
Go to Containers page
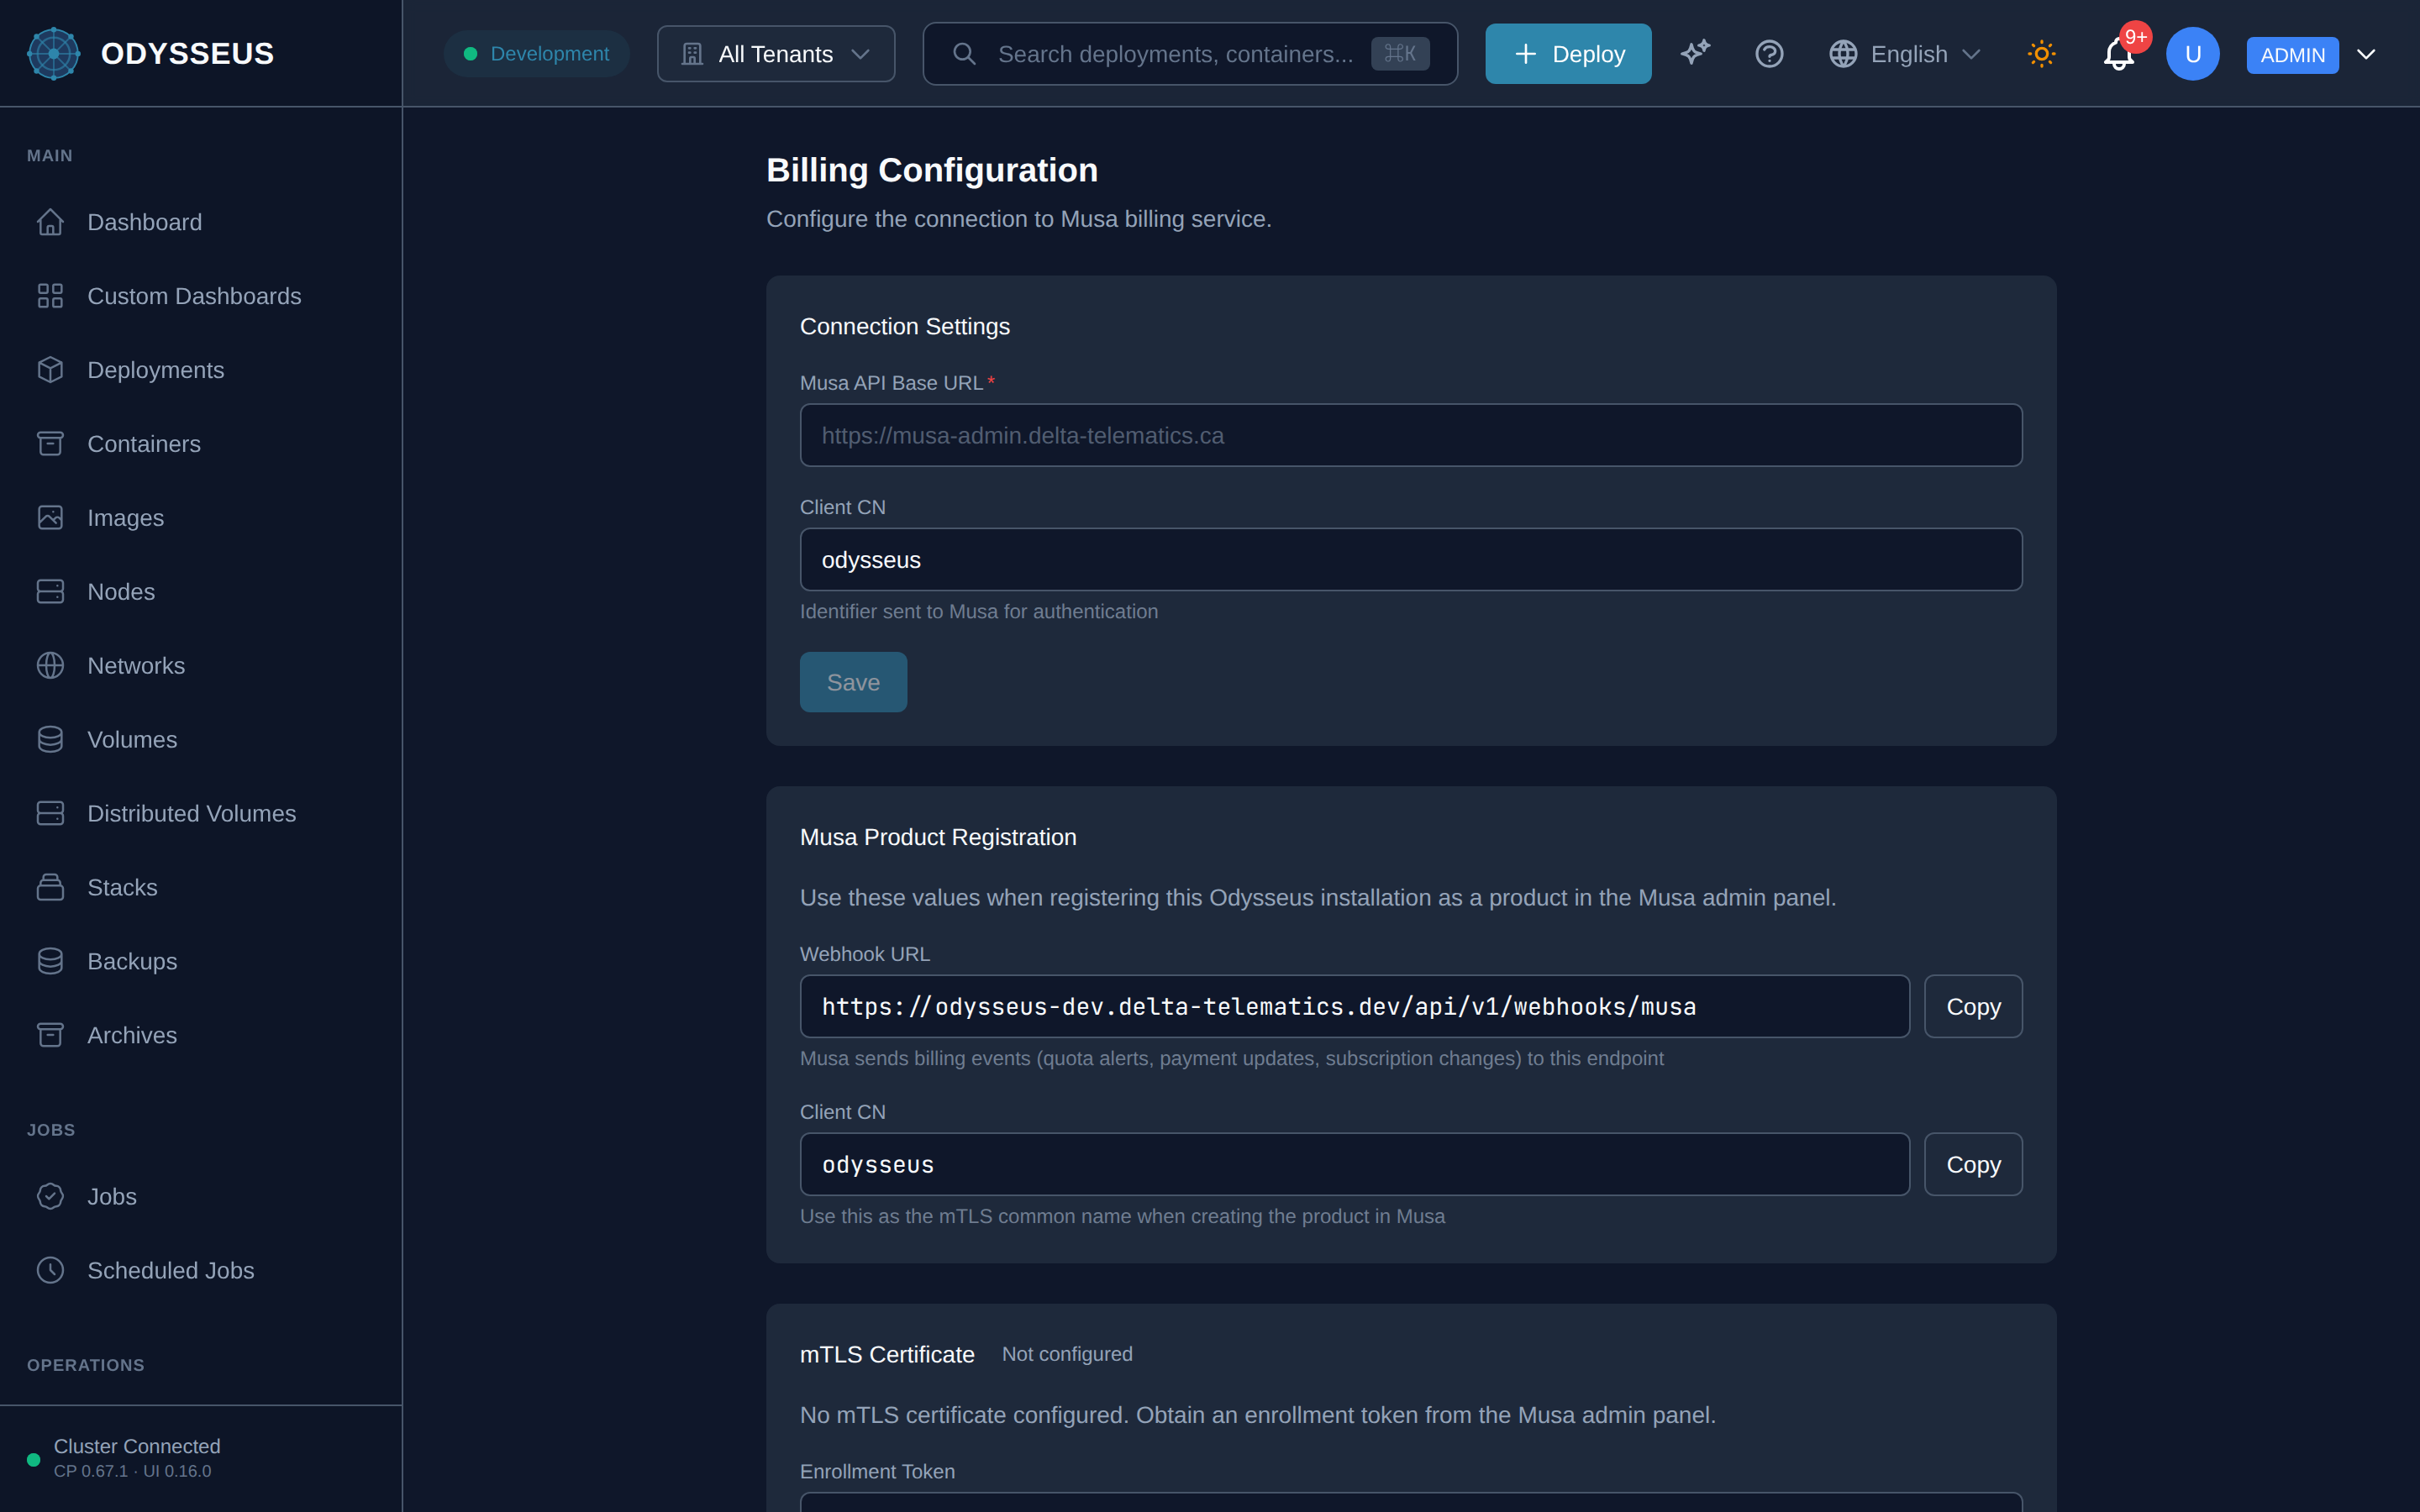click(x=201, y=444)
